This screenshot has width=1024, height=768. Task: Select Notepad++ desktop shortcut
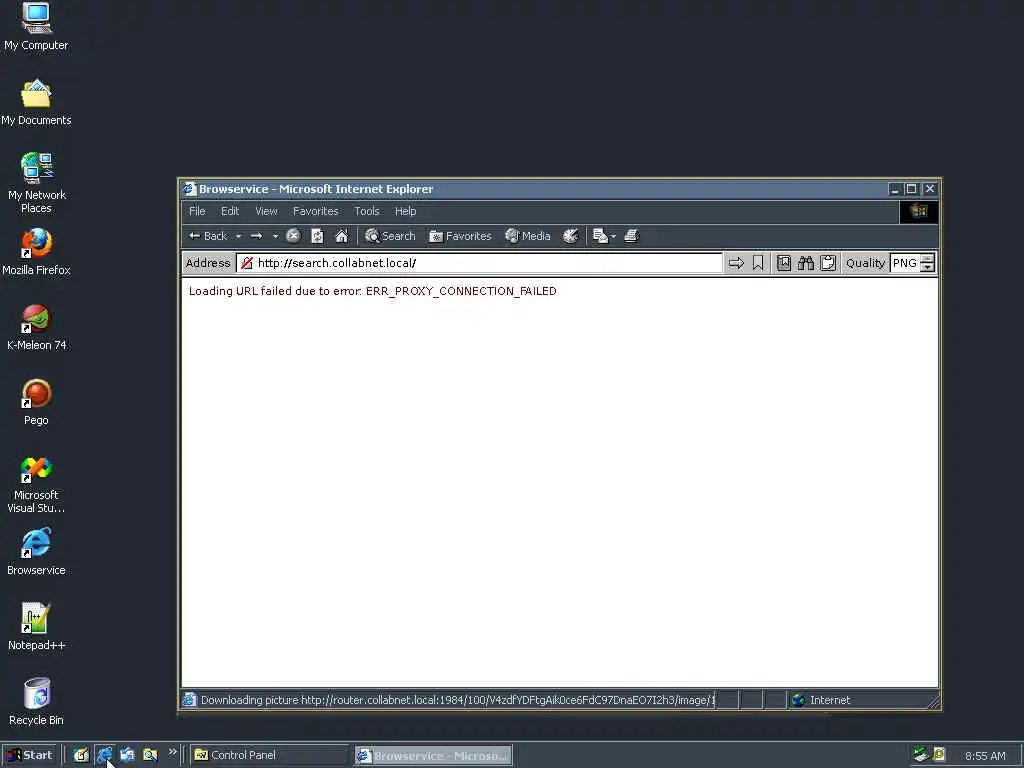pos(36,628)
